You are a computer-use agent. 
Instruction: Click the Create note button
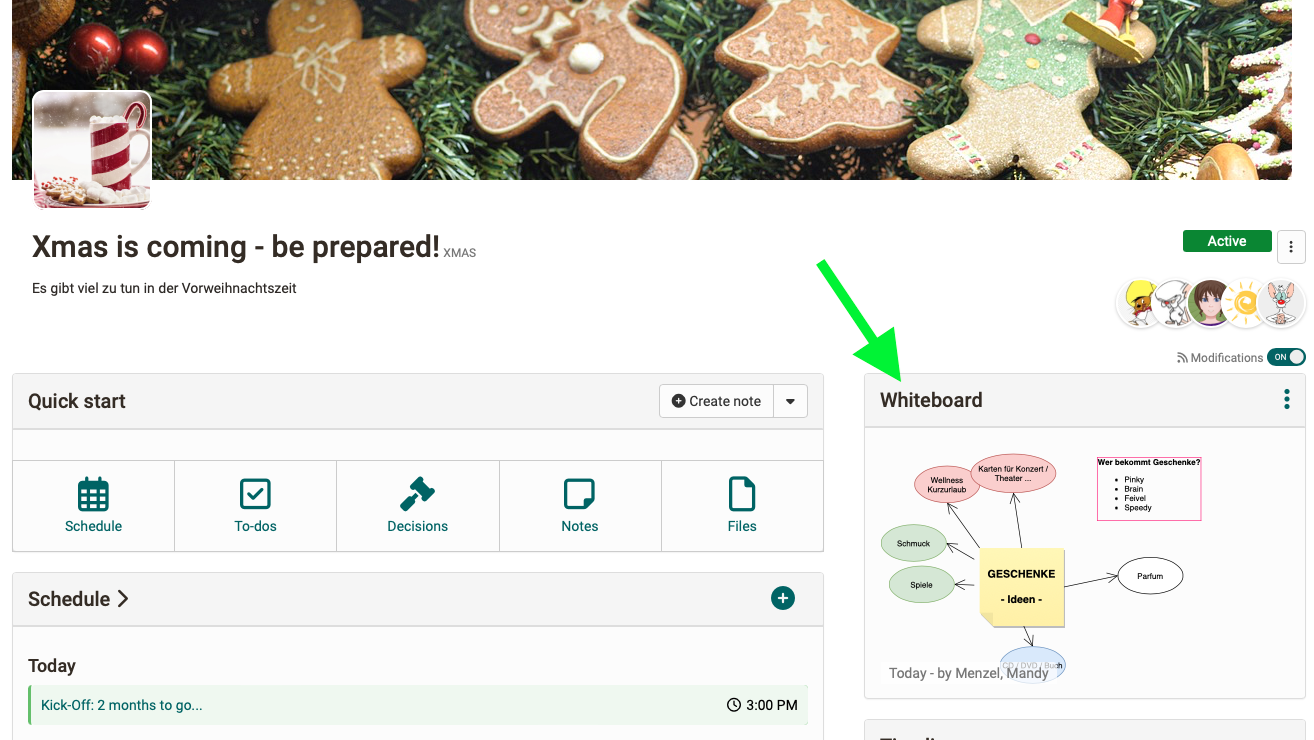pyautogui.click(x=716, y=401)
